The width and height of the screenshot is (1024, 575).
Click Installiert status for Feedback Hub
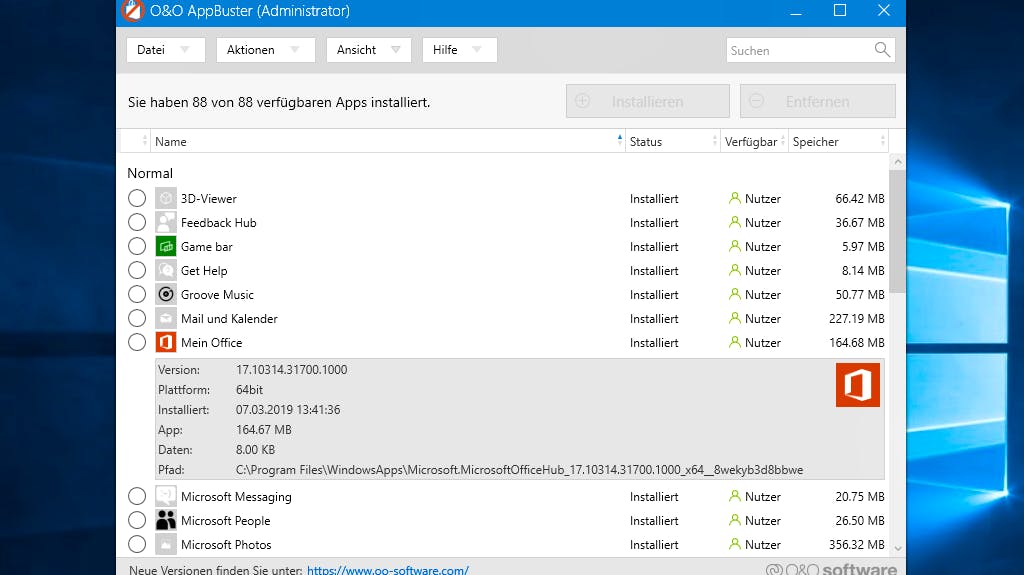(x=654, y=223)
